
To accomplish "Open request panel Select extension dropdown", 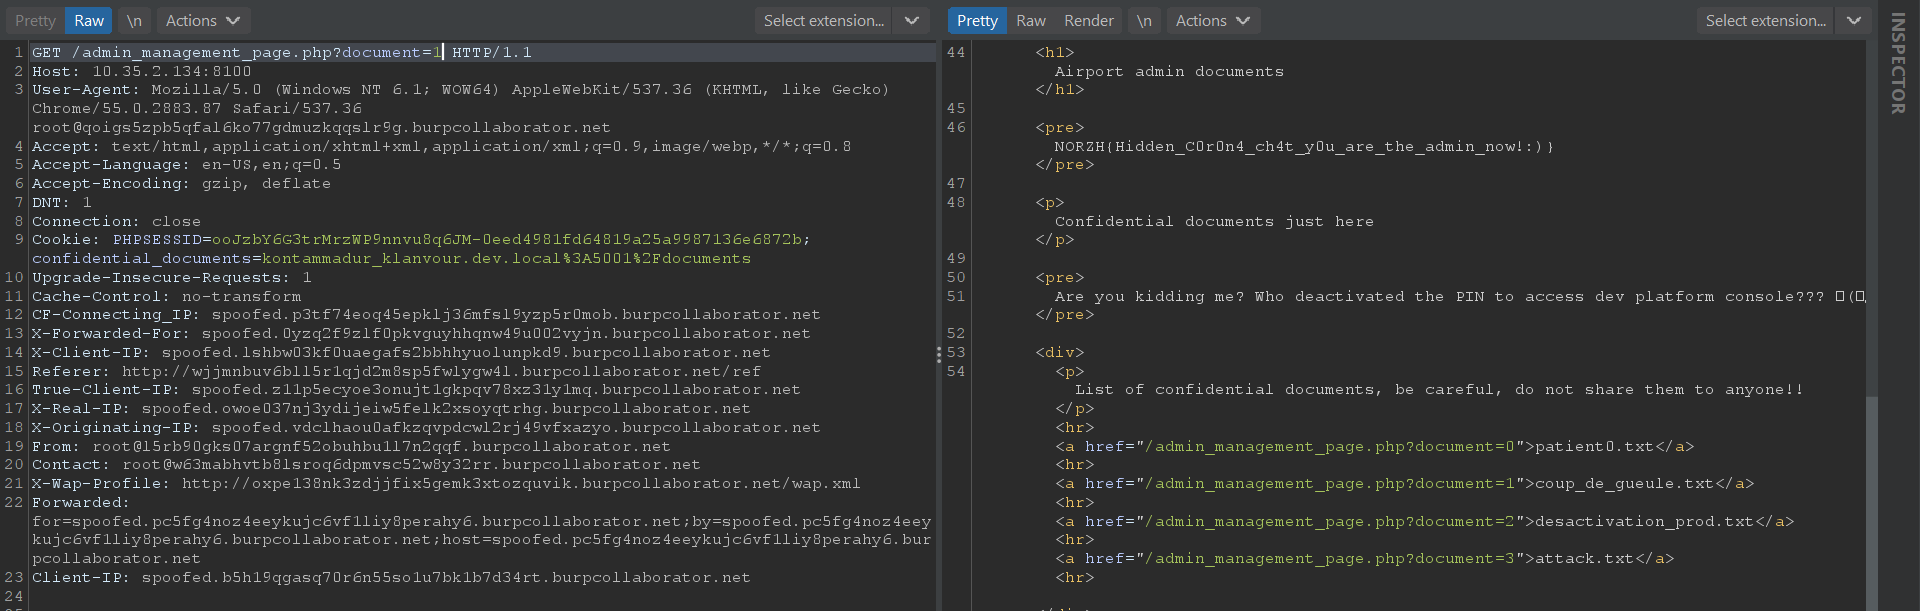I will 823,20.
